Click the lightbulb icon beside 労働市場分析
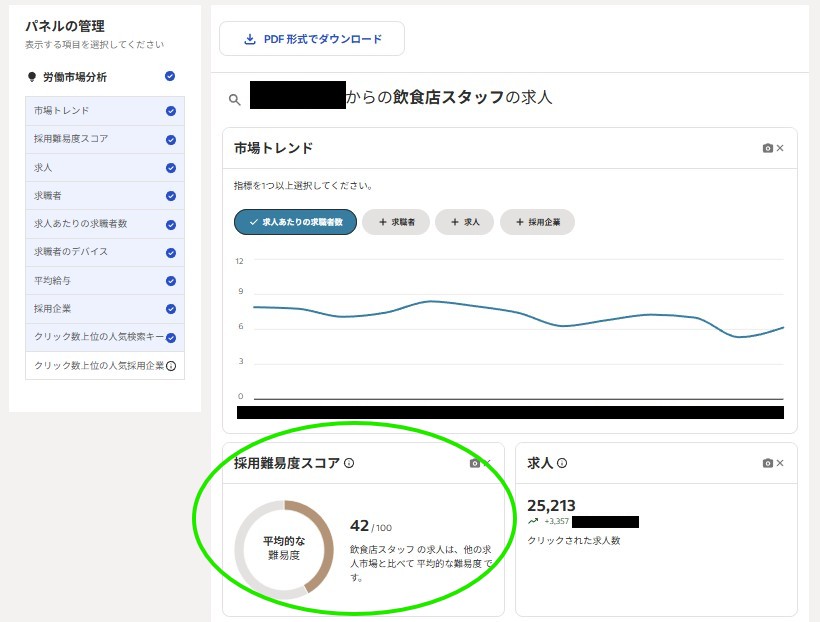This screenshot has width=820, height=622. point(31,77)
